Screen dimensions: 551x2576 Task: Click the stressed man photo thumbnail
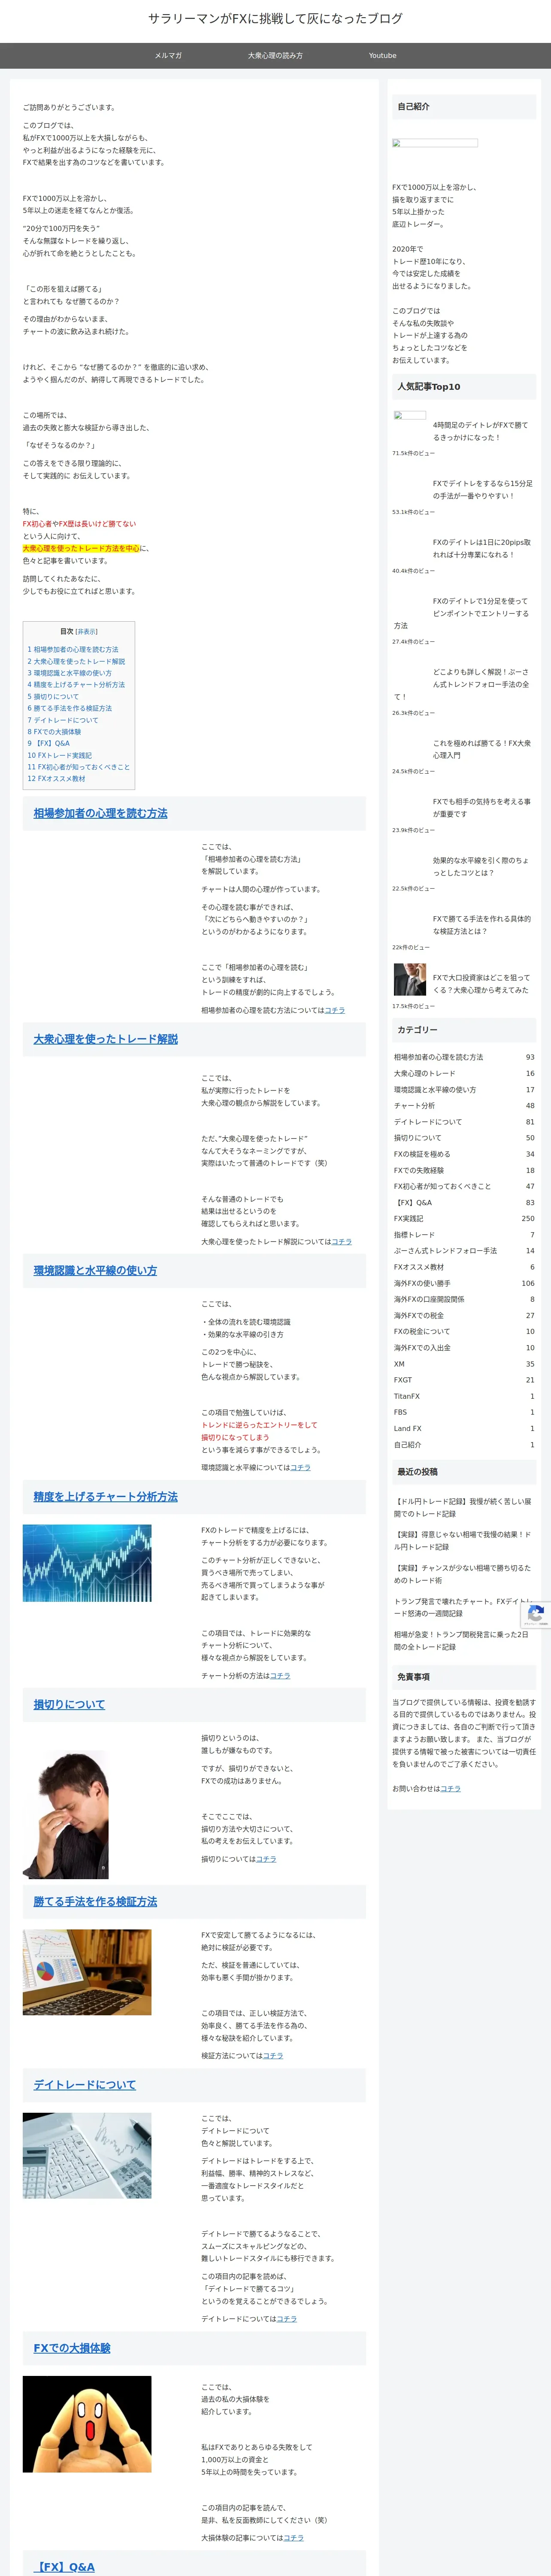point(66,1814)
